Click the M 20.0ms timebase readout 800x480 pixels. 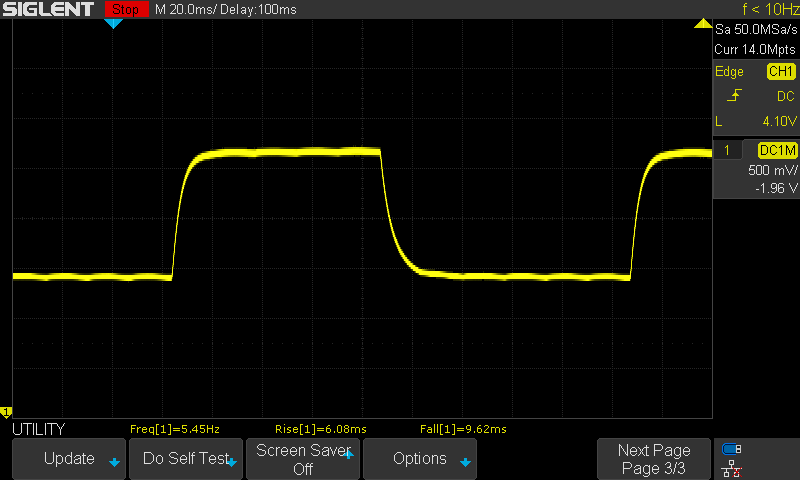click(186, 9)
